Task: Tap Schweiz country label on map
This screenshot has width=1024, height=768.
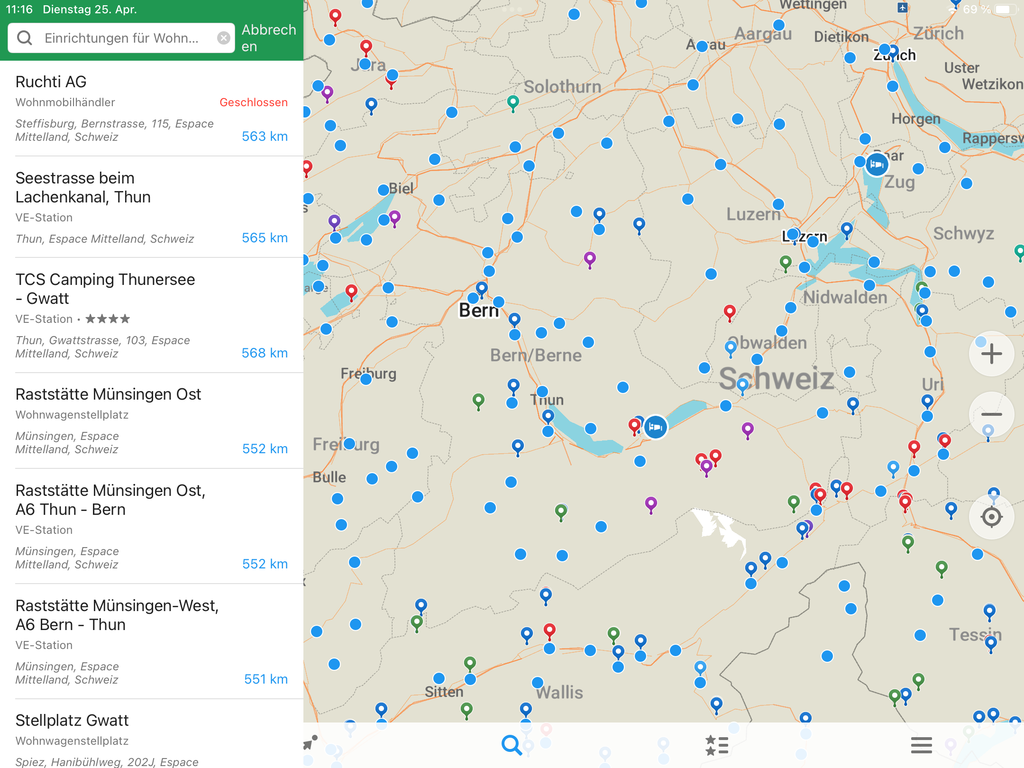Action: point(776,379)
